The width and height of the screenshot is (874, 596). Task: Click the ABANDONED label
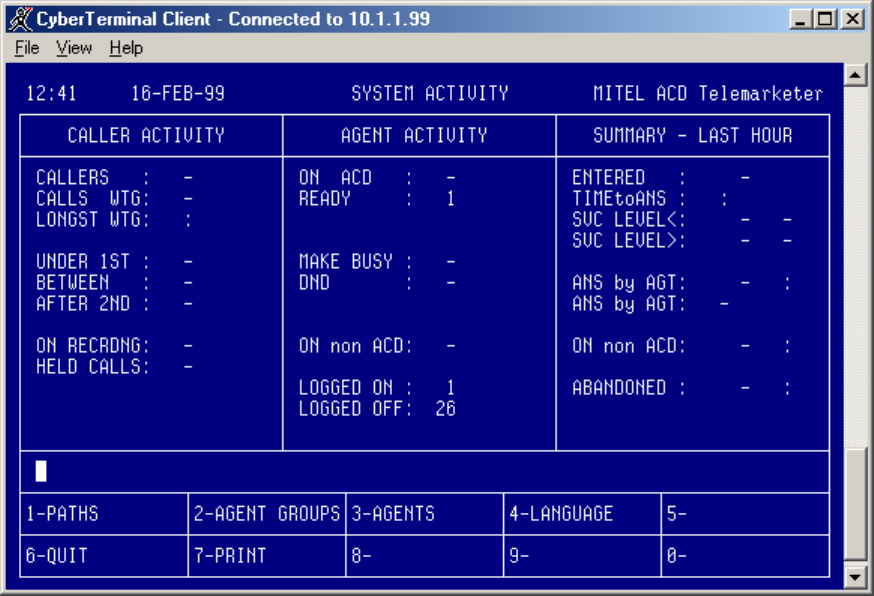619,387
